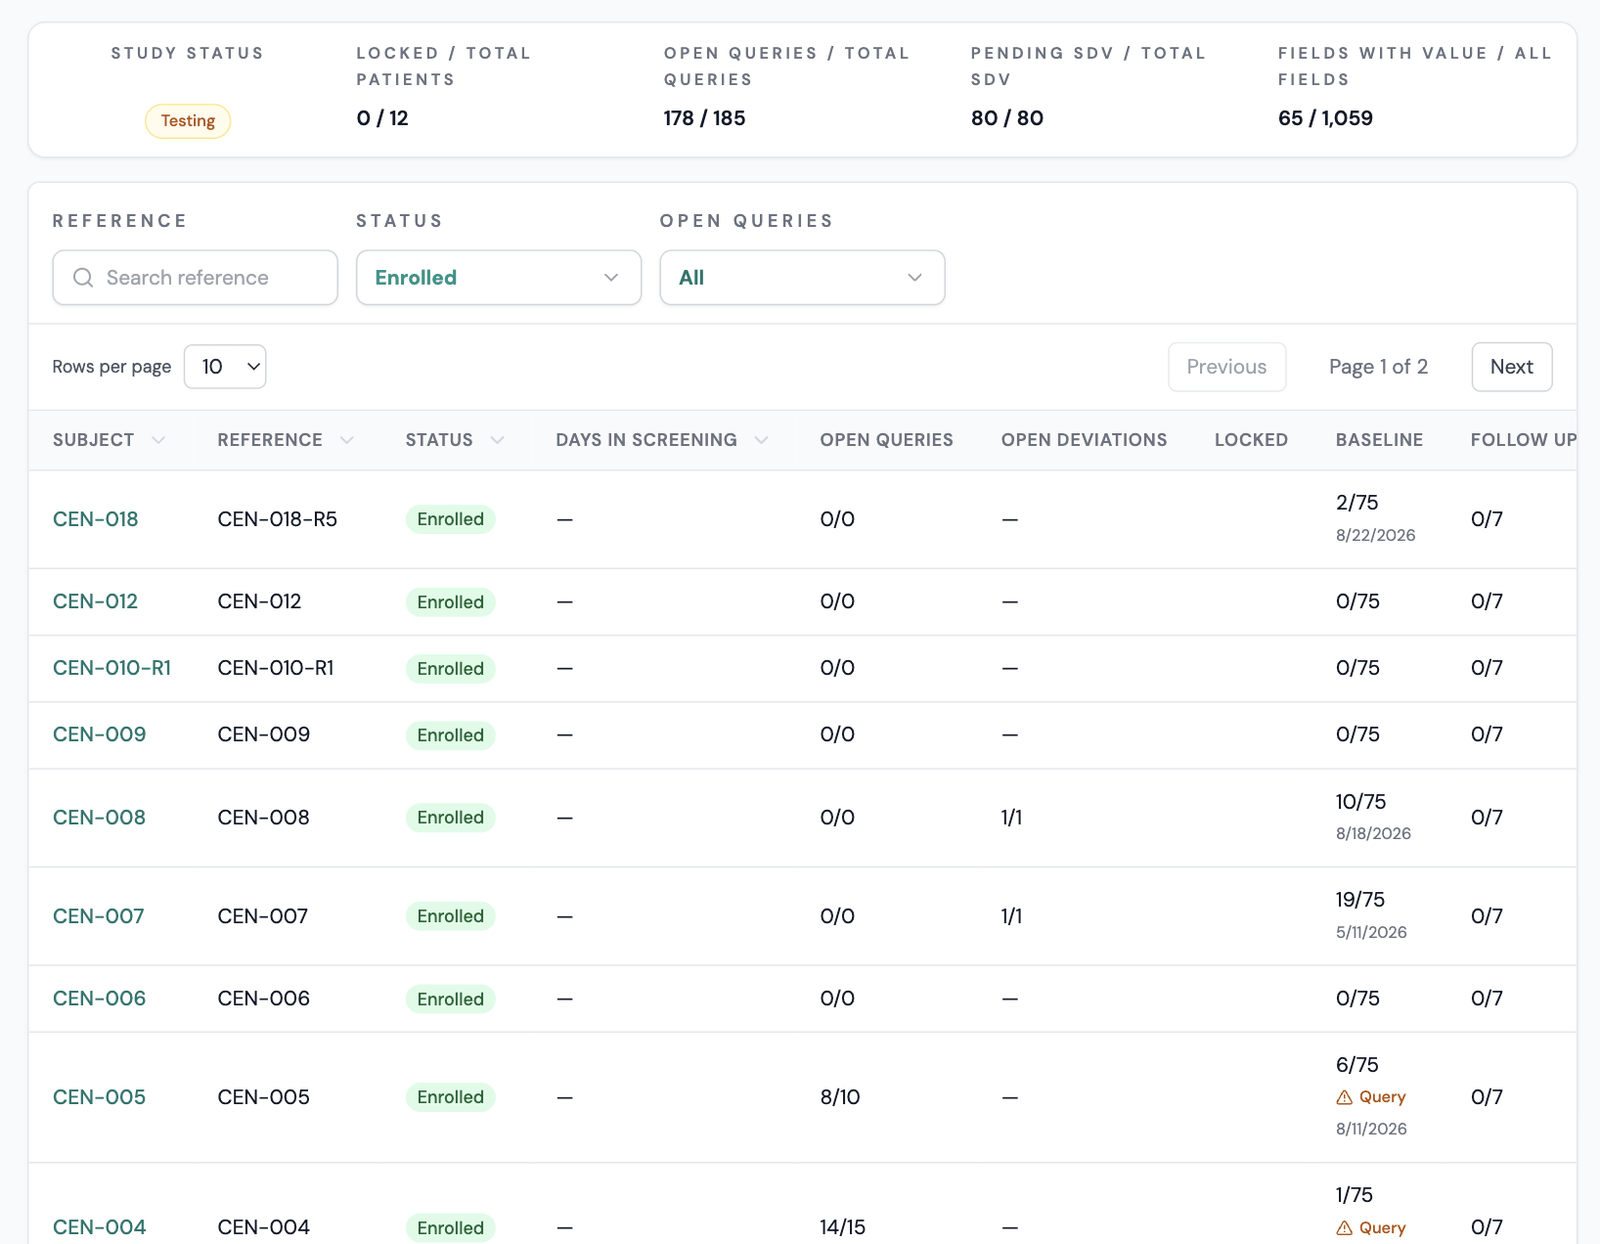The height and width of the screenshot is (1244, 1600).
Task: Open the Status filter dropdown showing Enrolled
Action: pos(499,278)
